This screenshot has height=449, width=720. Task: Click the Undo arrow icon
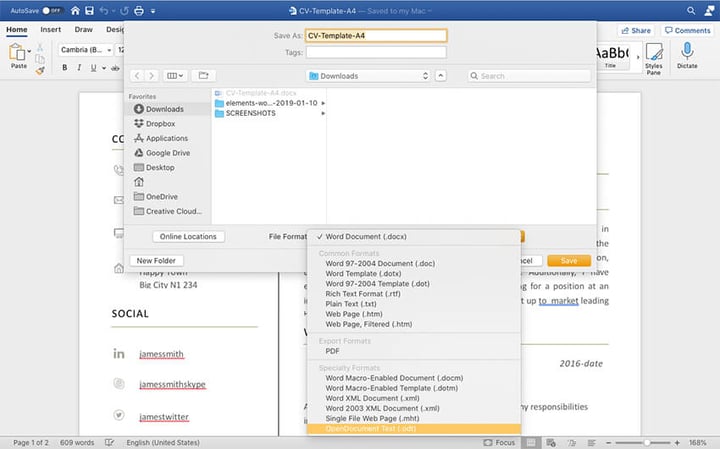pos(104,11)
